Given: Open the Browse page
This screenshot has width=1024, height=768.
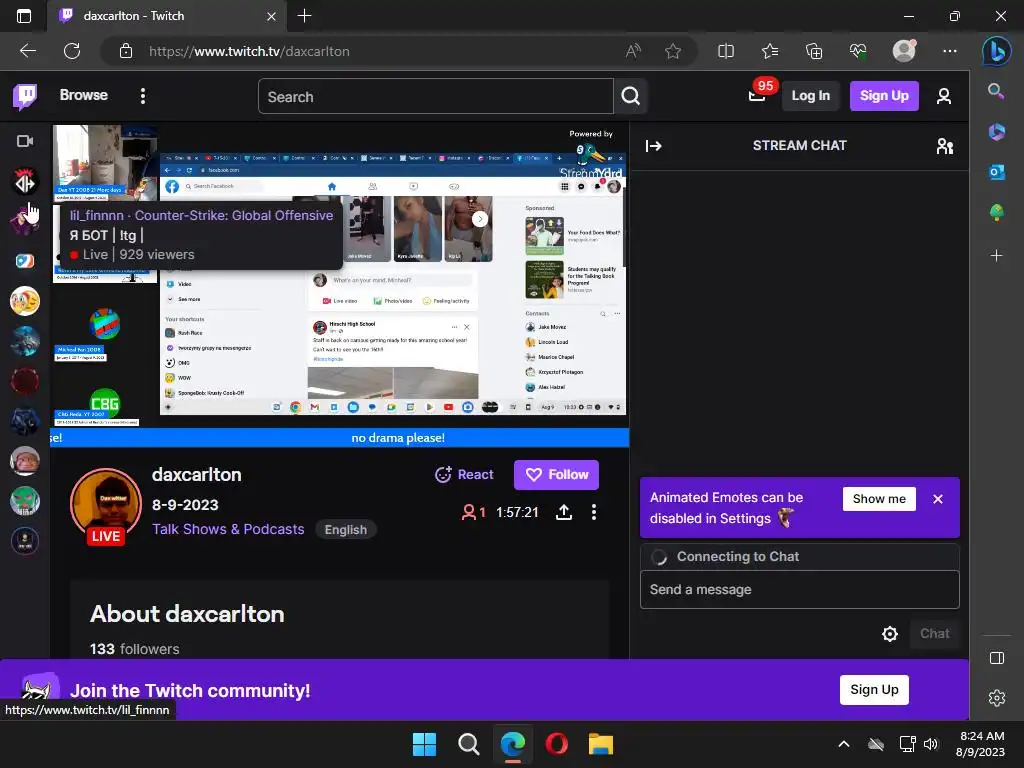Looking at the screenshot, I should [84, 95].
